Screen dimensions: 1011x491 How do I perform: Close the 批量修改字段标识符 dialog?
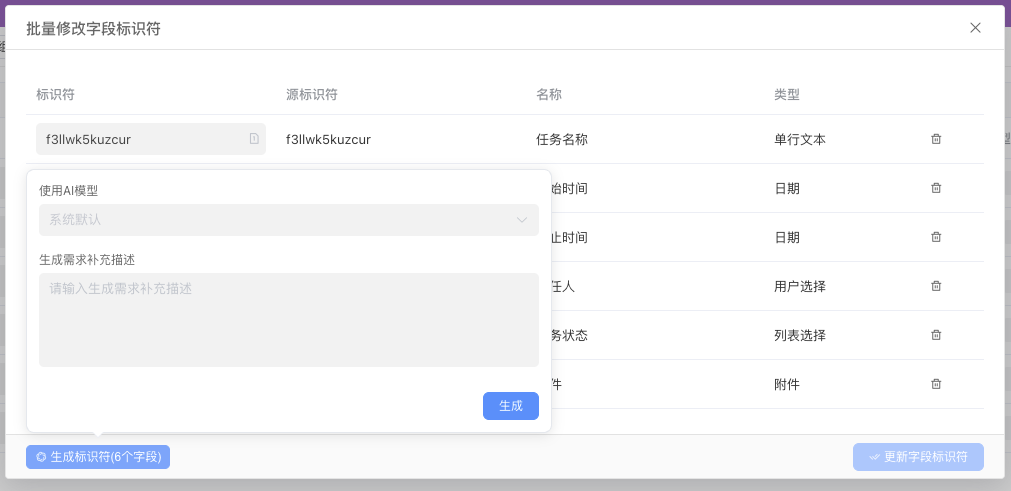click(975, 28)
